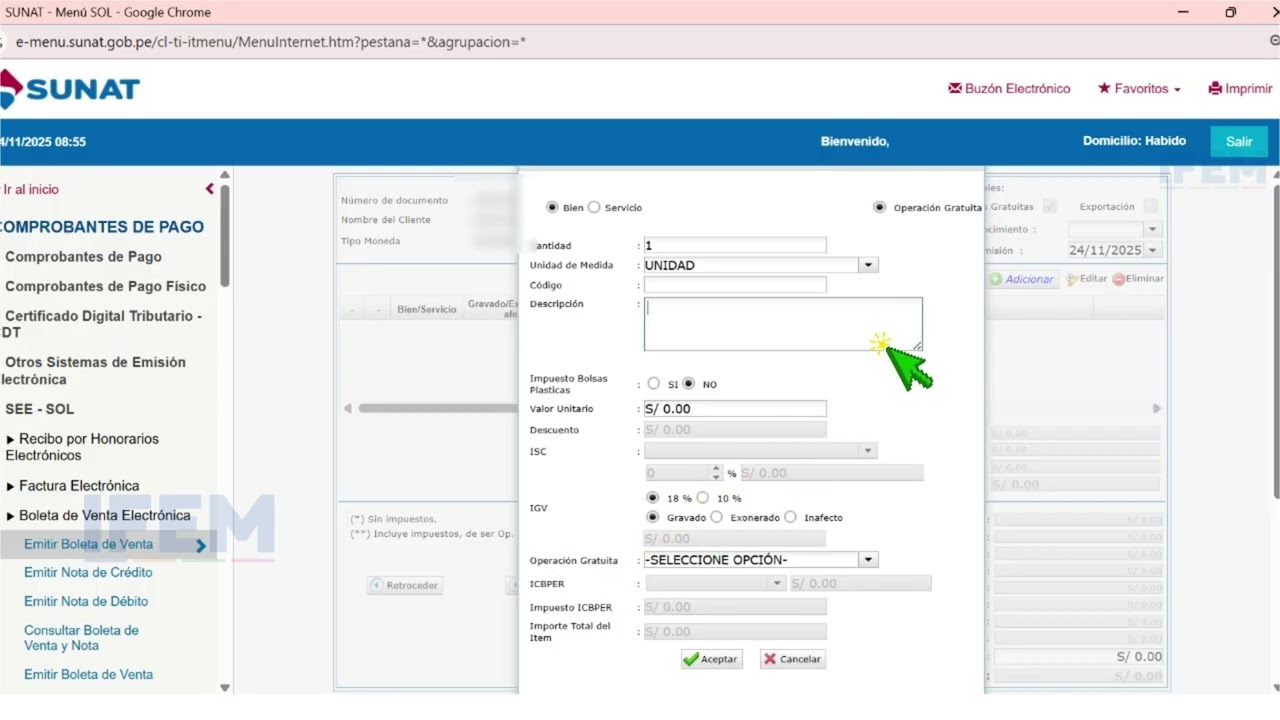This screenshot has height=720, width=1280.
Task: Click sidebar scroll up arrow
Action: [x=225, y=175]
